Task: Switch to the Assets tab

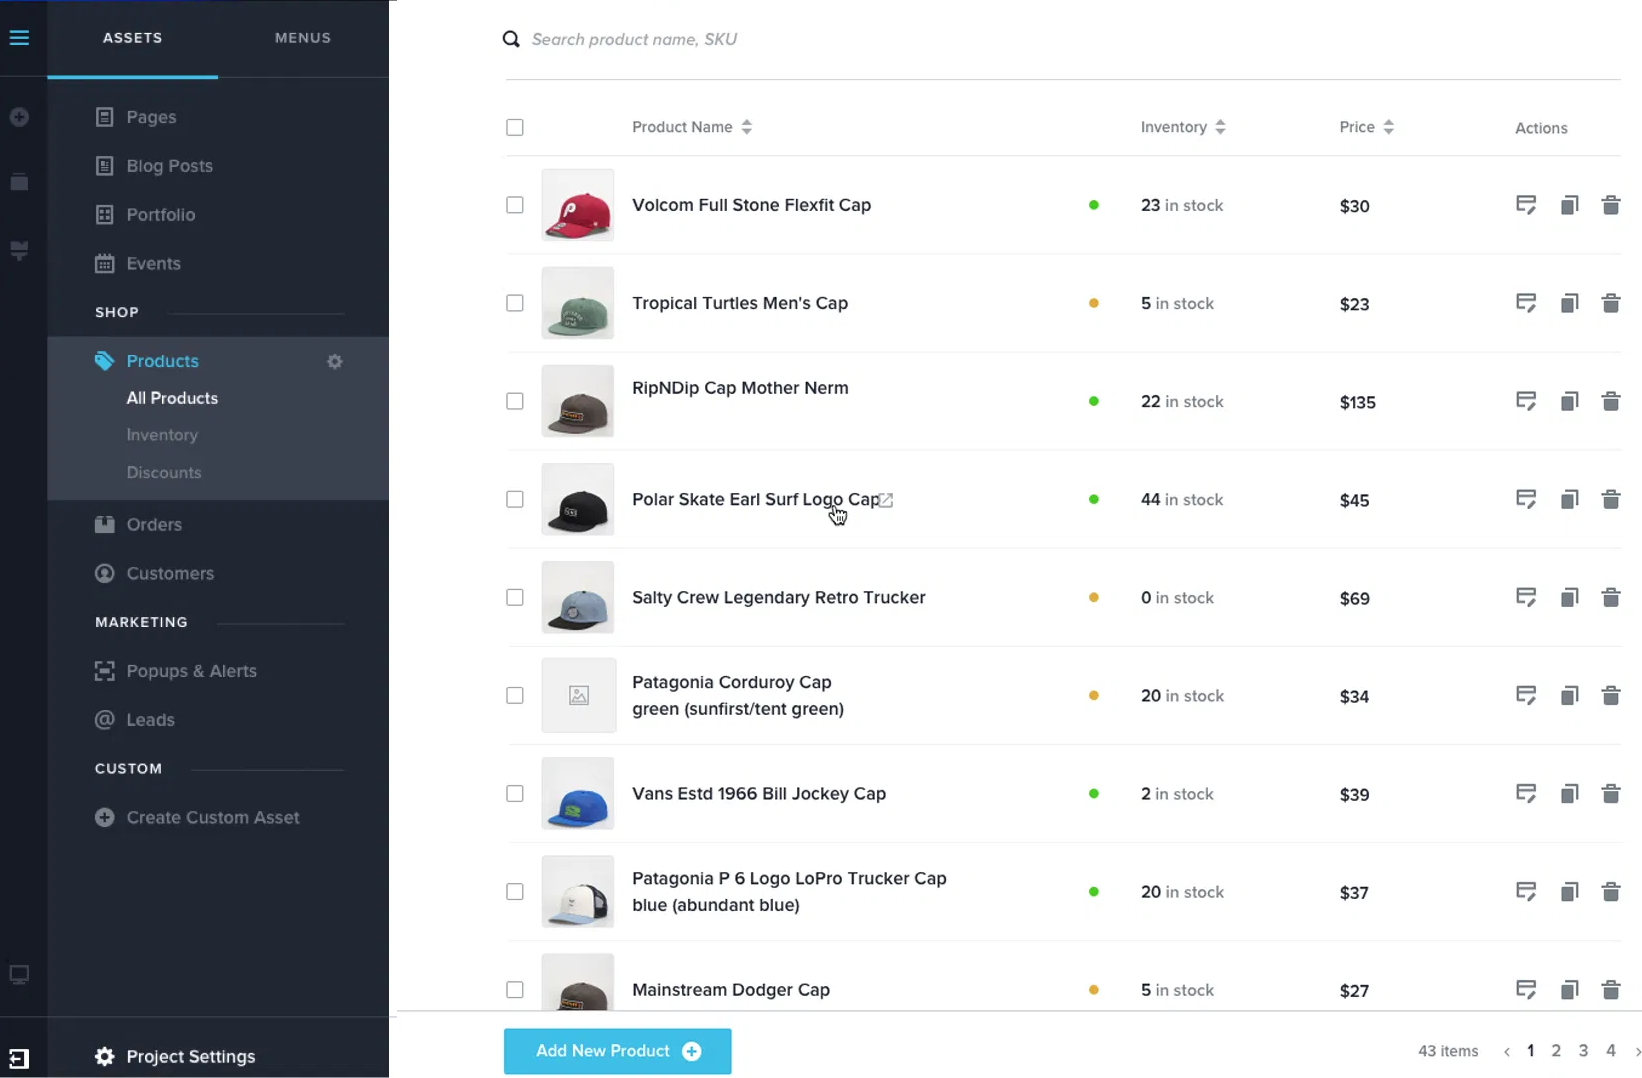Action: [132, 38]
